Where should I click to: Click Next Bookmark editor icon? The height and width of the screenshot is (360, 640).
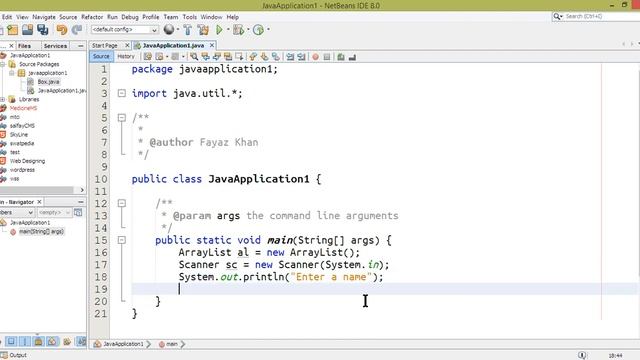click(264, 57)
